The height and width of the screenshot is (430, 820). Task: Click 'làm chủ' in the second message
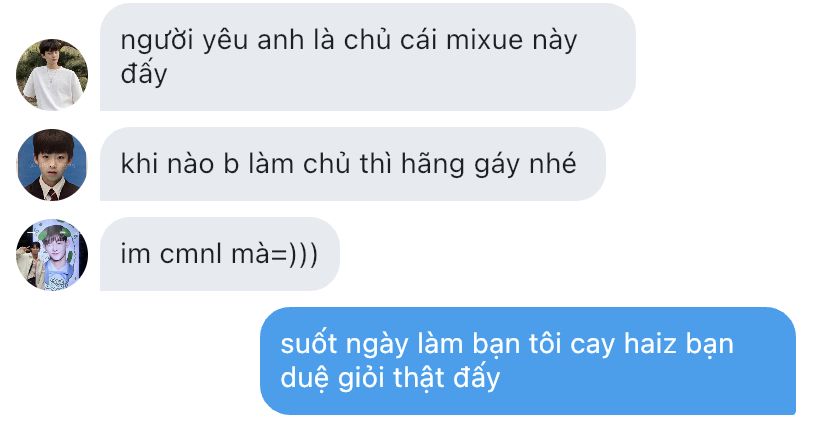click(x=299, y=164)
